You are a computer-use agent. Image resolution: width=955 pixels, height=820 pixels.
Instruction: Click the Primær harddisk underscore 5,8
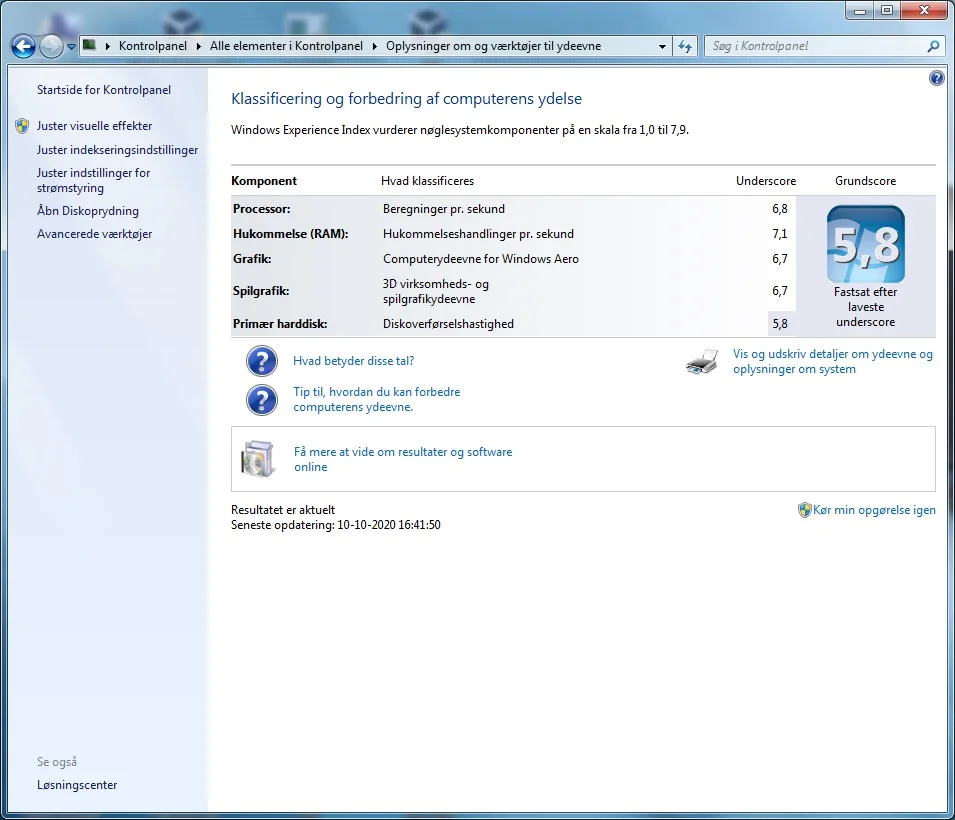tap(780, 324)
